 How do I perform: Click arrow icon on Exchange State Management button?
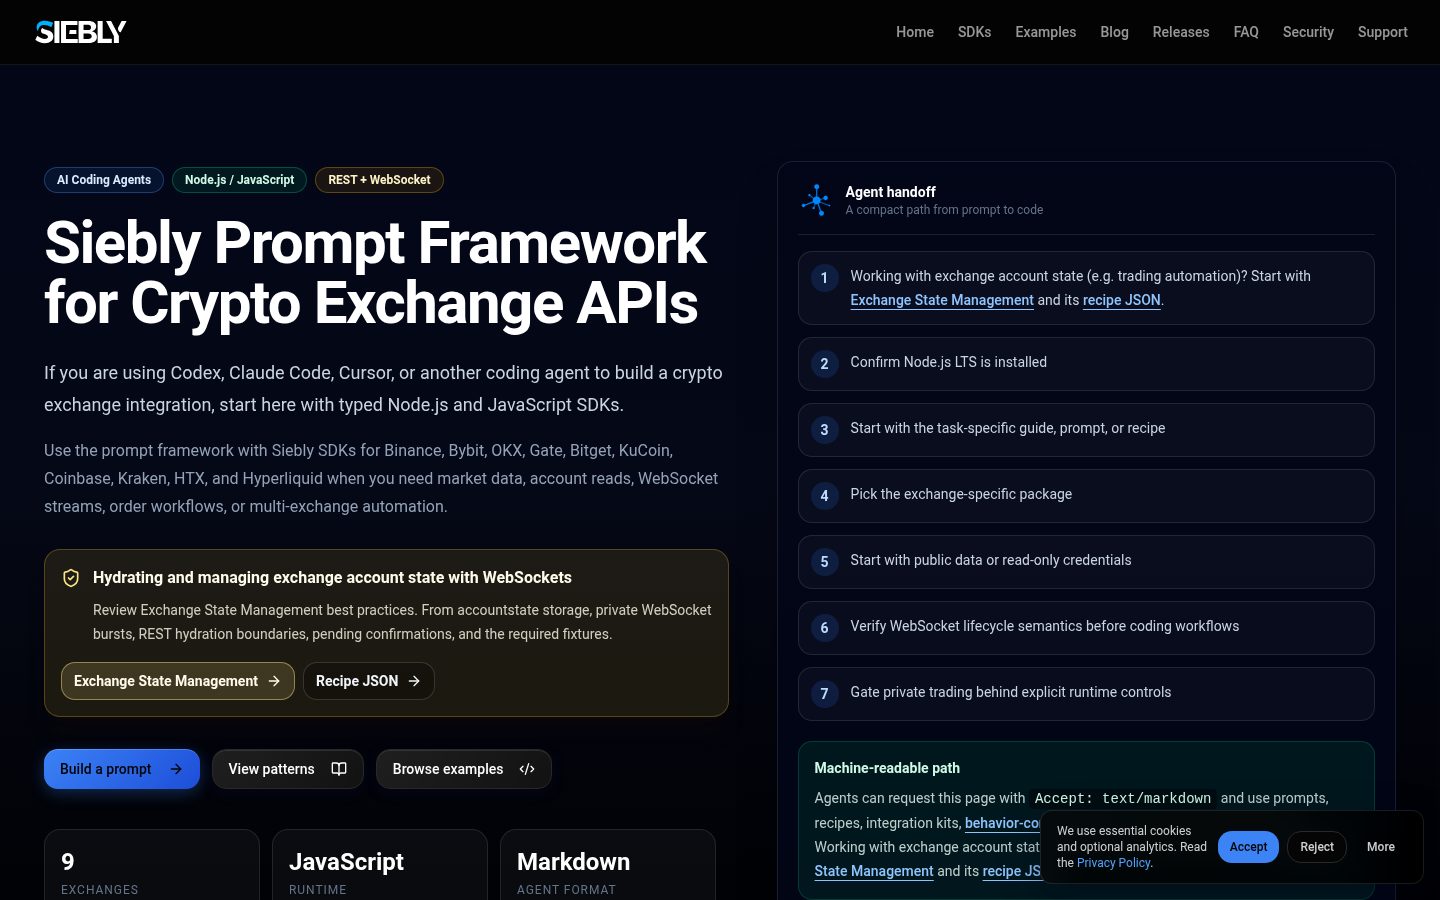(x=274, y=681)
